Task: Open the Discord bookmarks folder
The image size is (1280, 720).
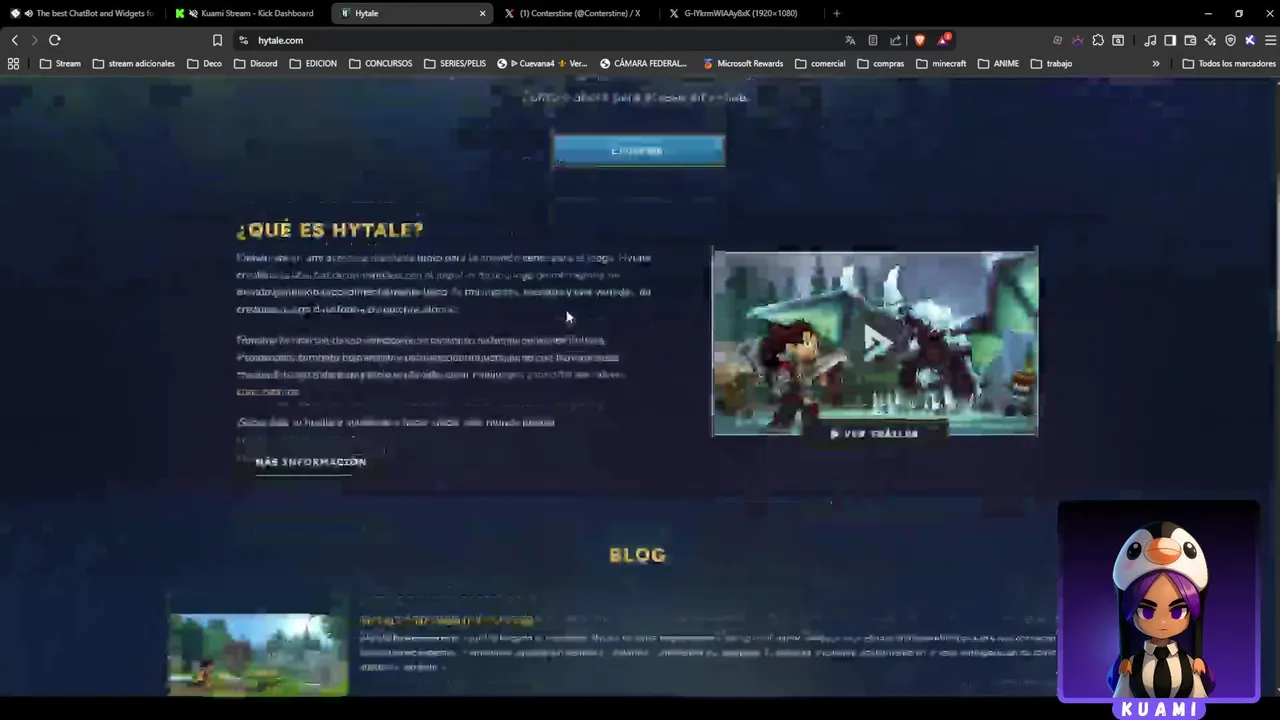Action: [255, 63]
